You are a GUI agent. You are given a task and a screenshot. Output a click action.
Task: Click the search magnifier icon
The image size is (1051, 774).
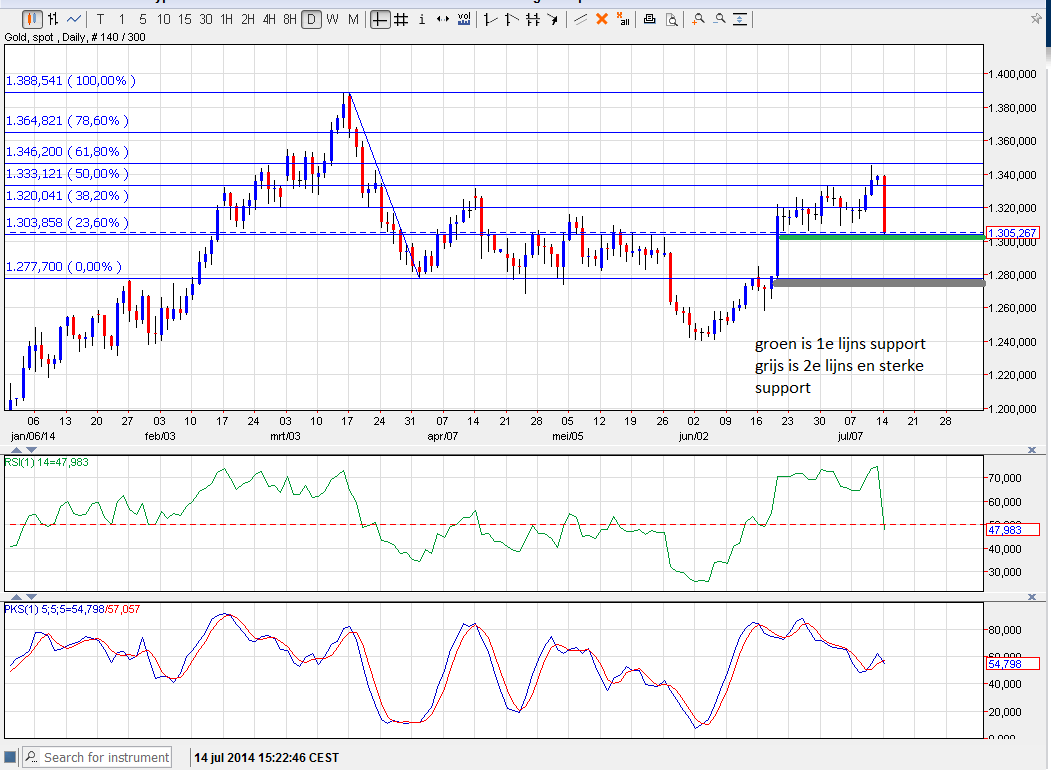click(x=32, y=757)
